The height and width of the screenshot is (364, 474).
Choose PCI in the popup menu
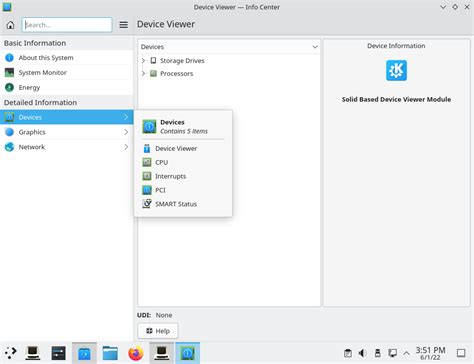[183, 190]
